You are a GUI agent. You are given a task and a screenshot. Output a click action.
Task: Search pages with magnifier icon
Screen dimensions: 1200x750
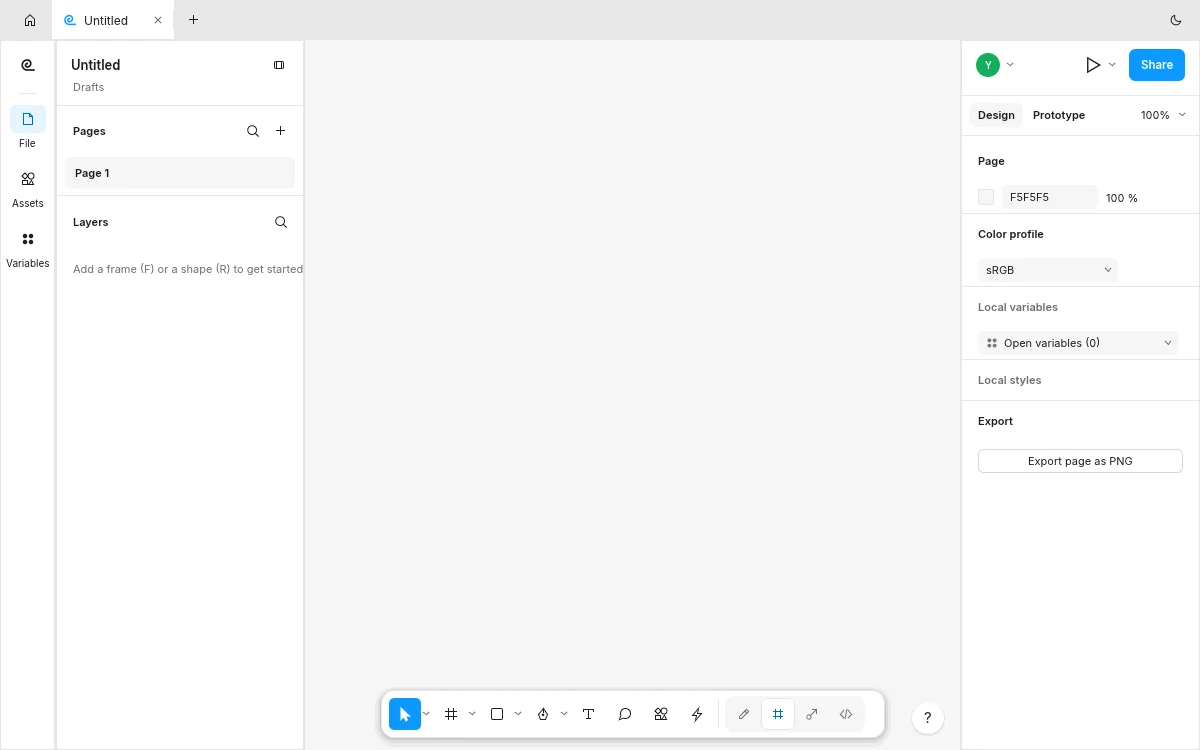pos(253,131)
